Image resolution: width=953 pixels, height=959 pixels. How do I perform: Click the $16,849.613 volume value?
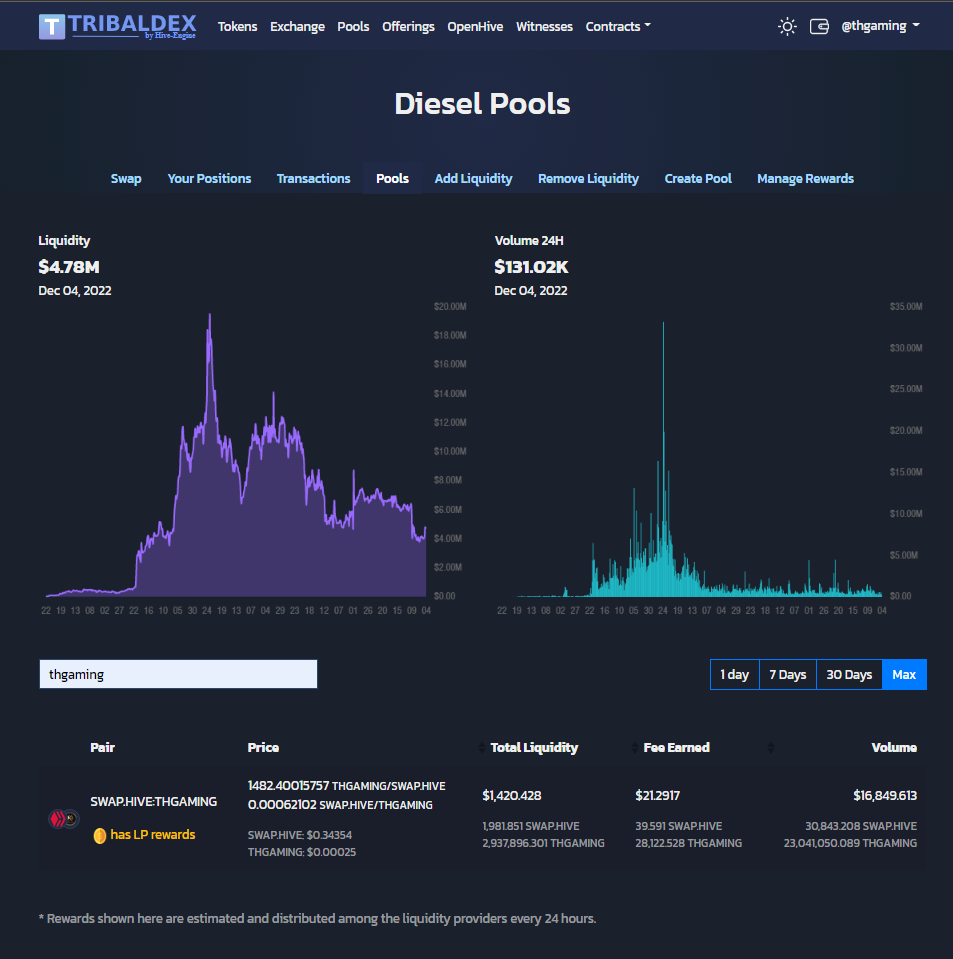click(x=885, y=795)
